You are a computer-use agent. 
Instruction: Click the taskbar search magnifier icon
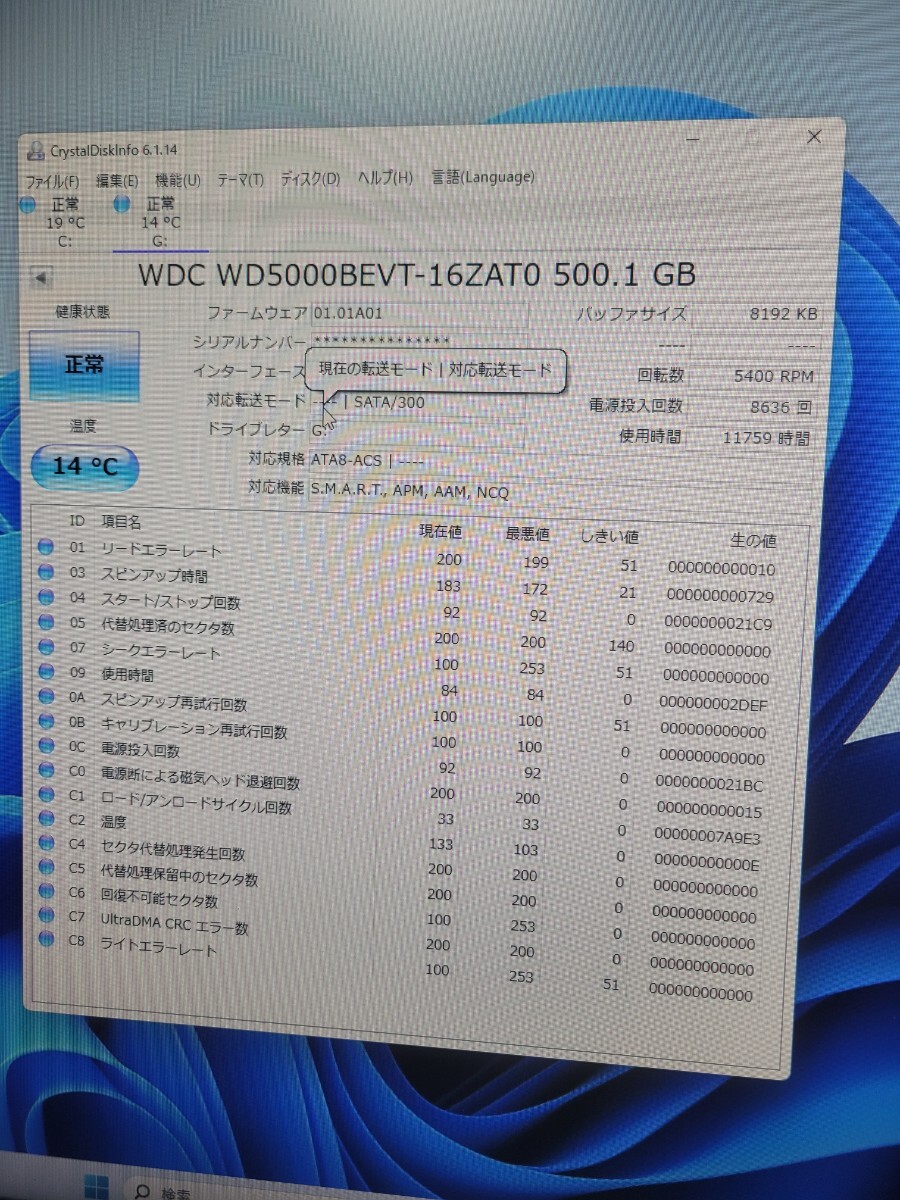[143, 1191]
